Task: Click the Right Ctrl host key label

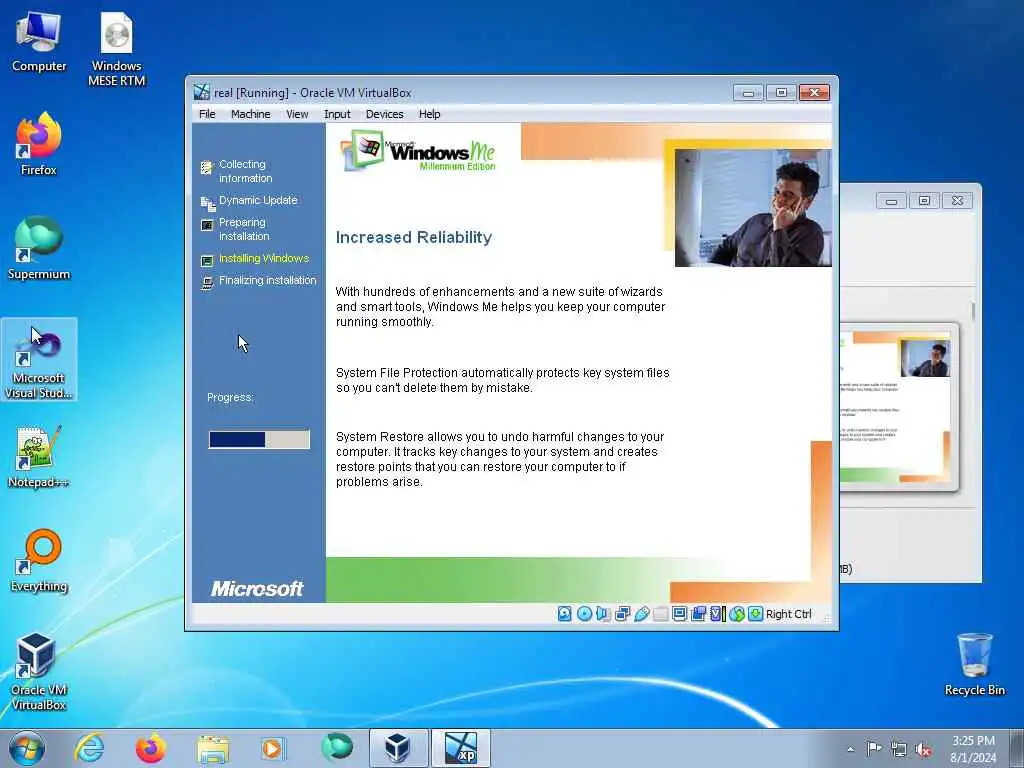Action: [788, 614]
